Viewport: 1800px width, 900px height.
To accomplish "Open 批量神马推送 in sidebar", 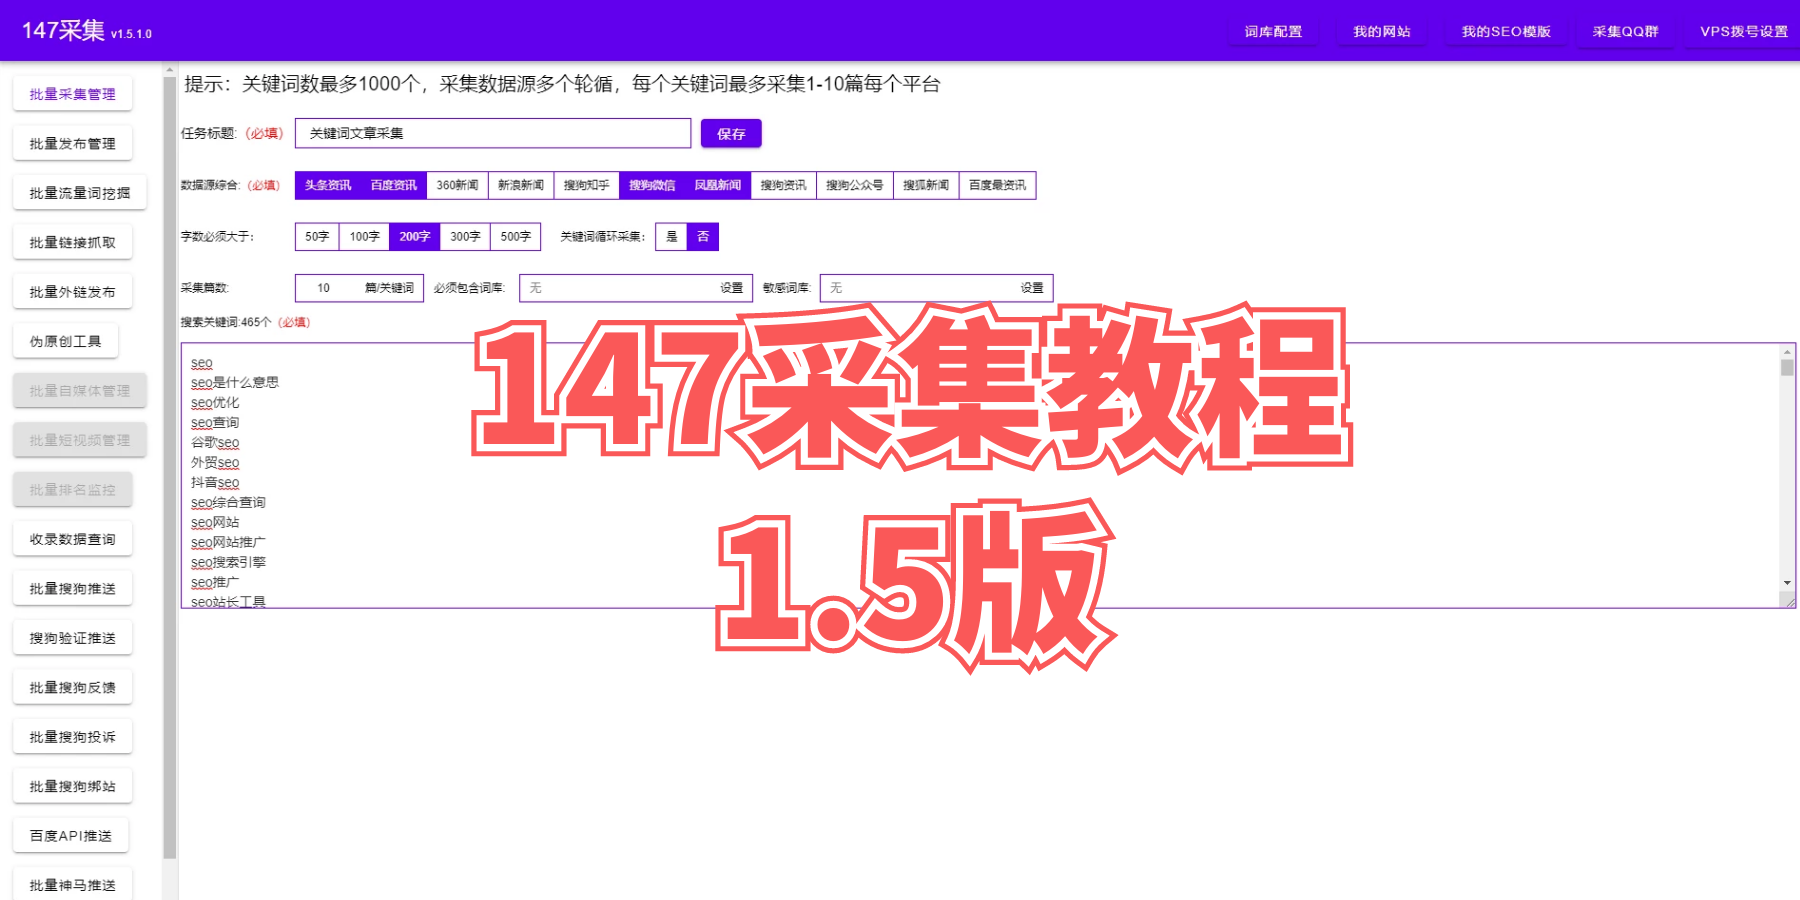I will (x=73, y=885).
